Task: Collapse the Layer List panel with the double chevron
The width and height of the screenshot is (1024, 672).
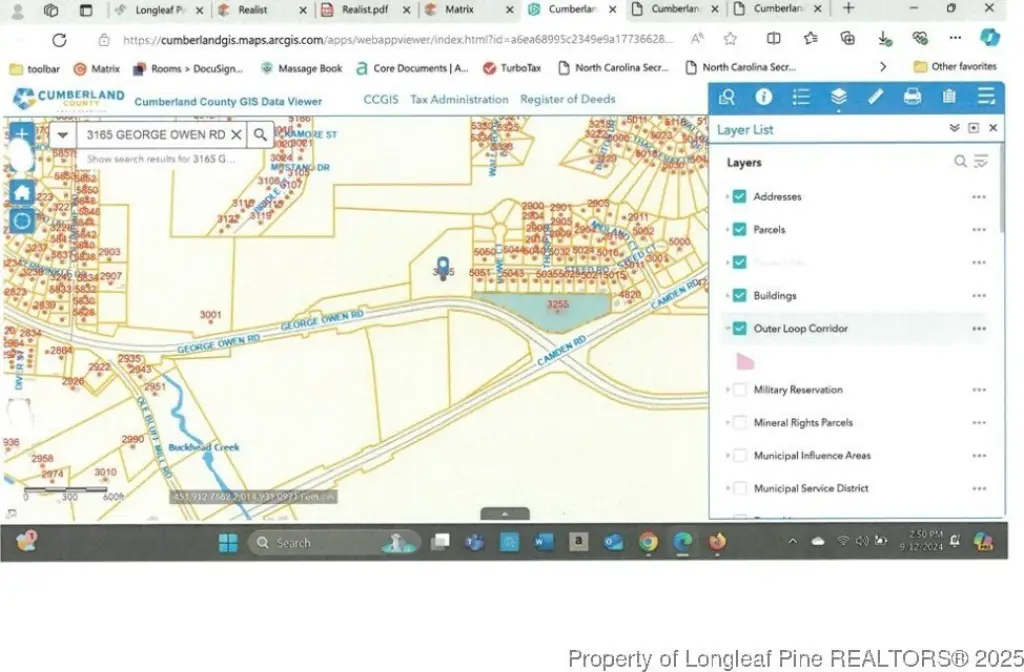Action: [x=954, y=129]
